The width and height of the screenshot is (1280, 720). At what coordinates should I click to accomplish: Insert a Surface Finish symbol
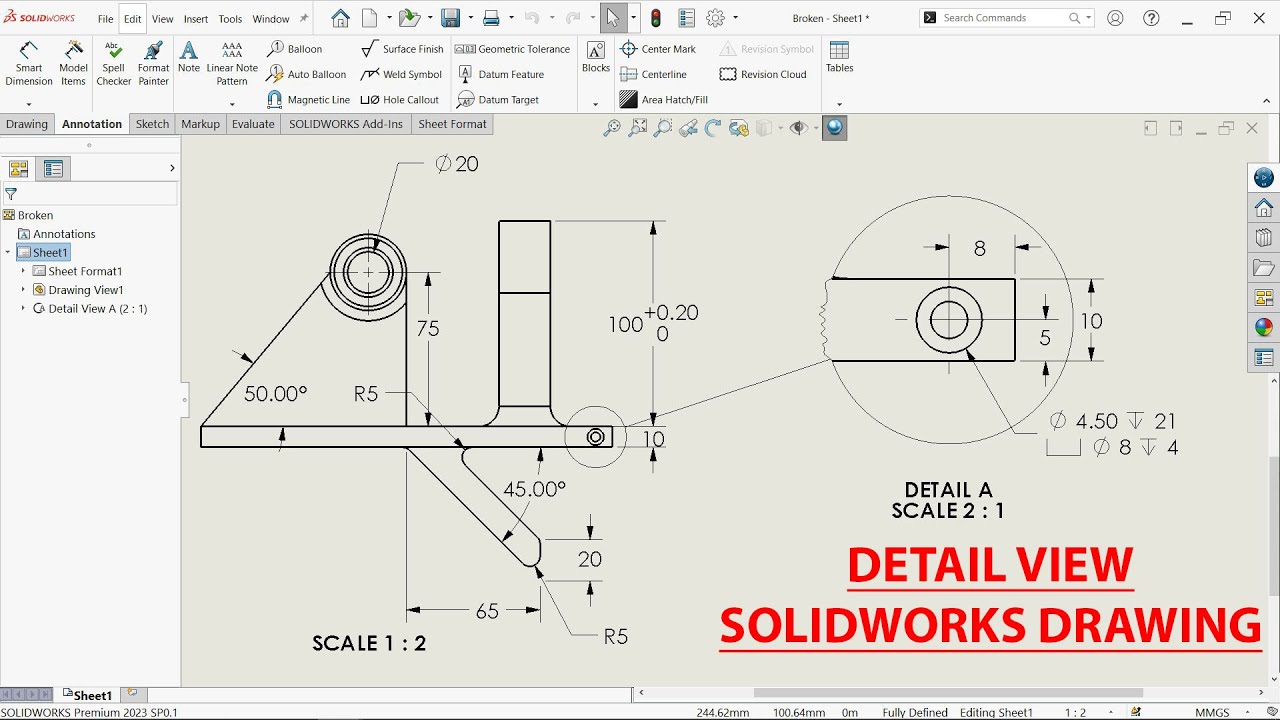coord(402,49)
